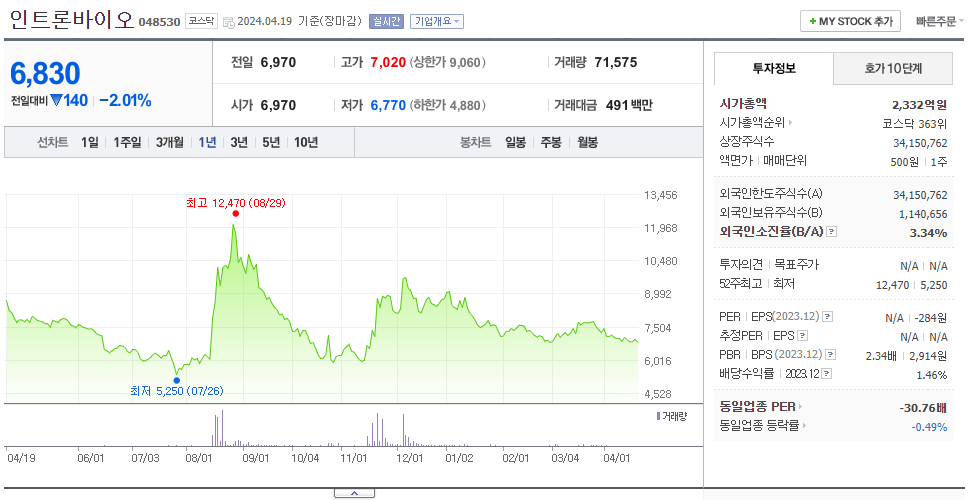Image resolution: width=968 pixels, height=500 pixels.
Task: Switch to the 일봉 candlestick chart
Action: click(515, 143)
